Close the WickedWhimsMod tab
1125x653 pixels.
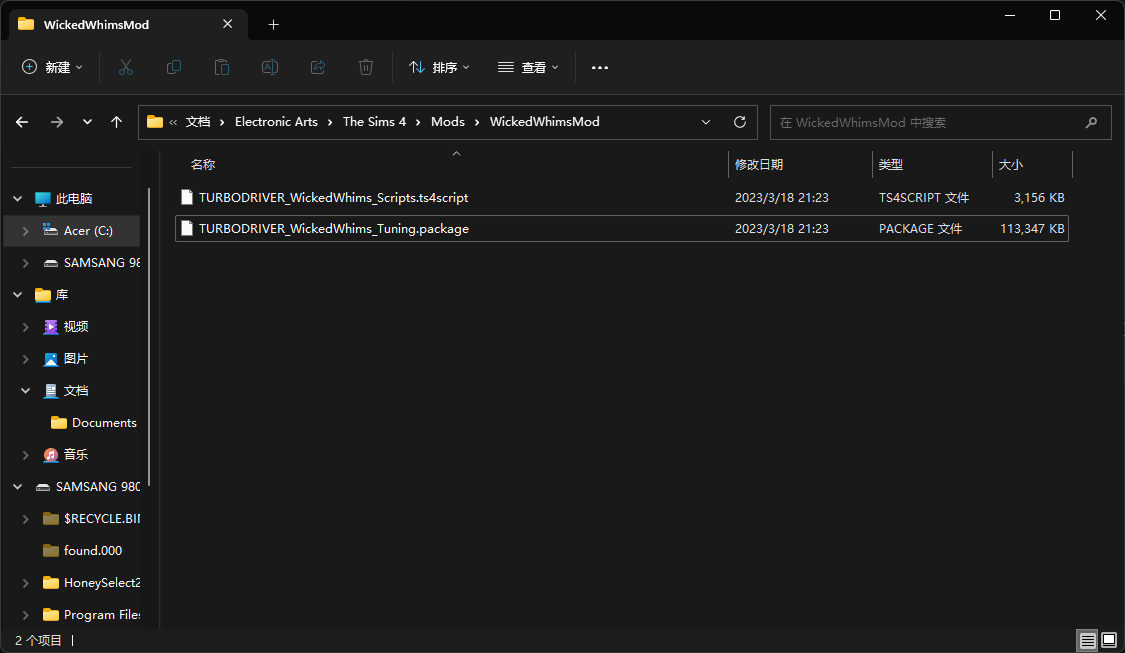pyautogui.click(x=227, y=24)
